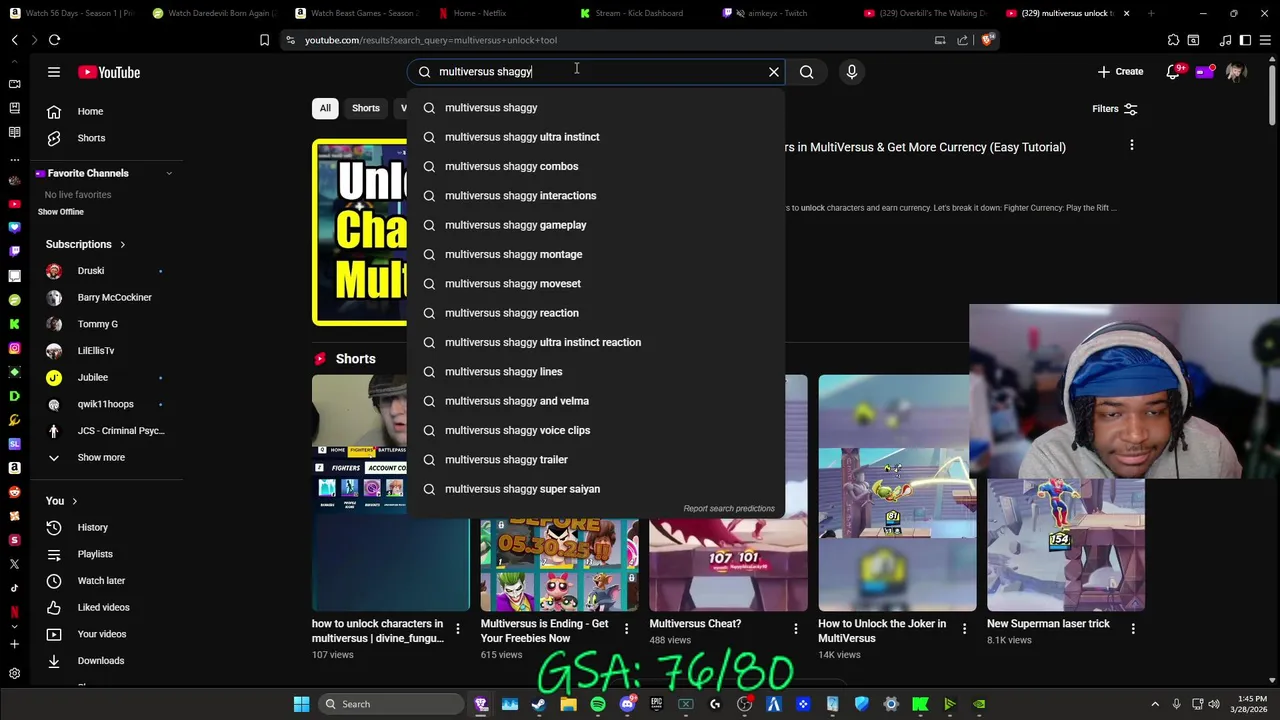Click Report search predictions link

point(729,508)
